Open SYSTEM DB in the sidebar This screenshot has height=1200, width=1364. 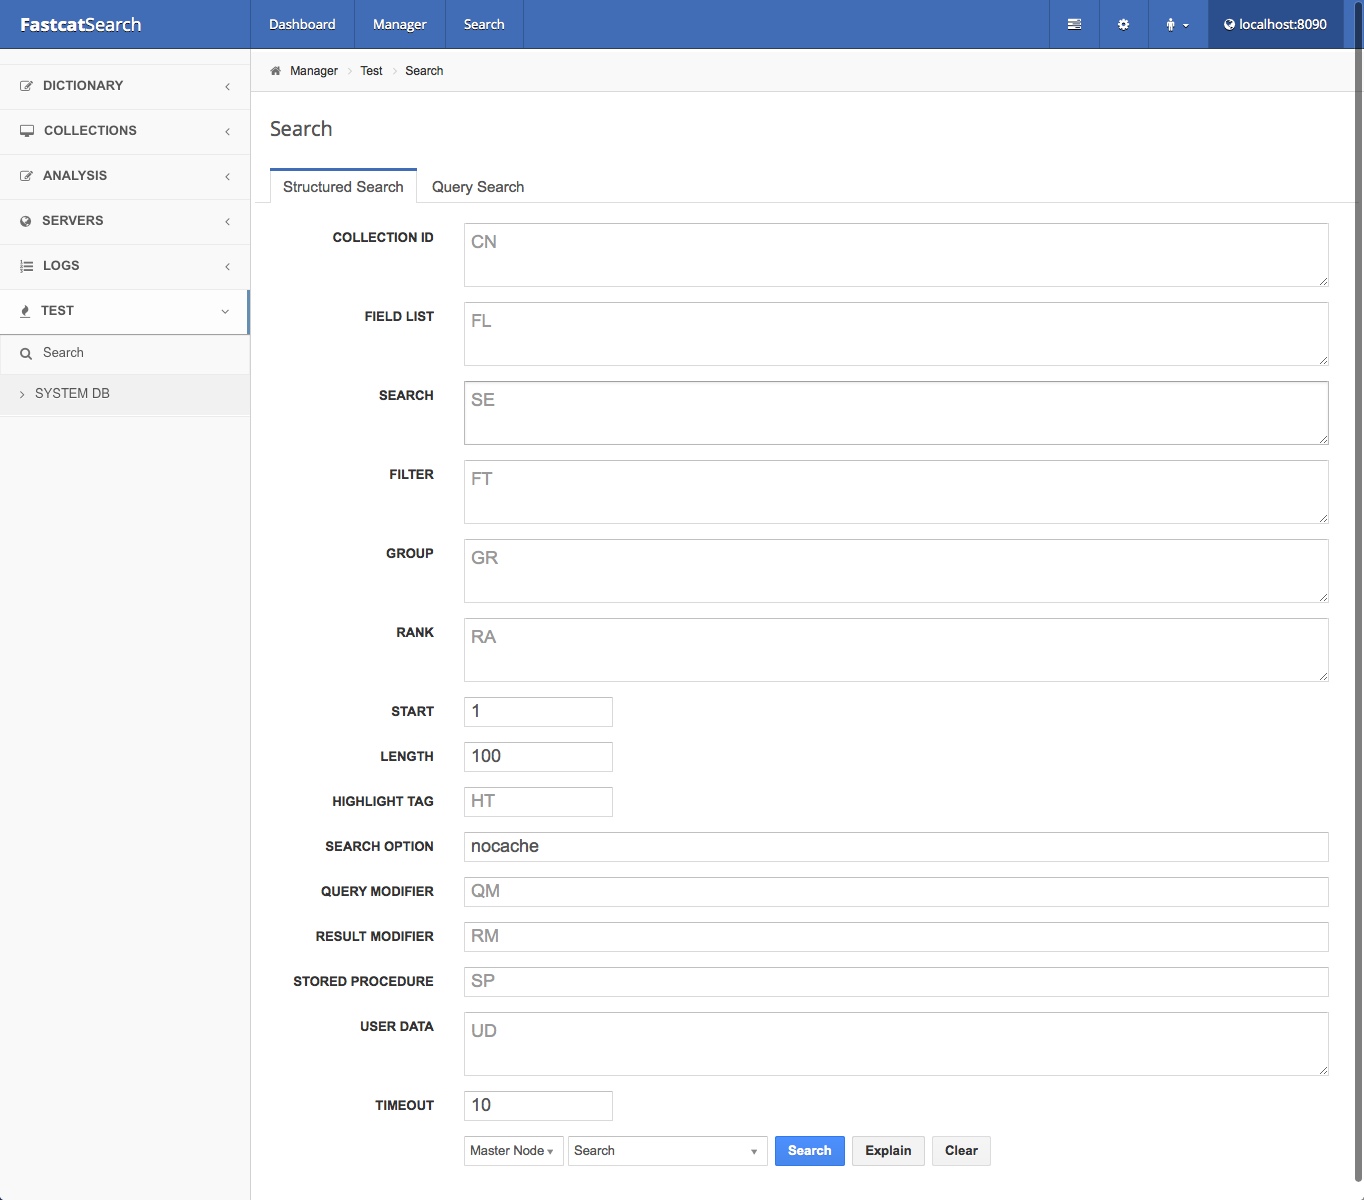click(x=124, y=394)
